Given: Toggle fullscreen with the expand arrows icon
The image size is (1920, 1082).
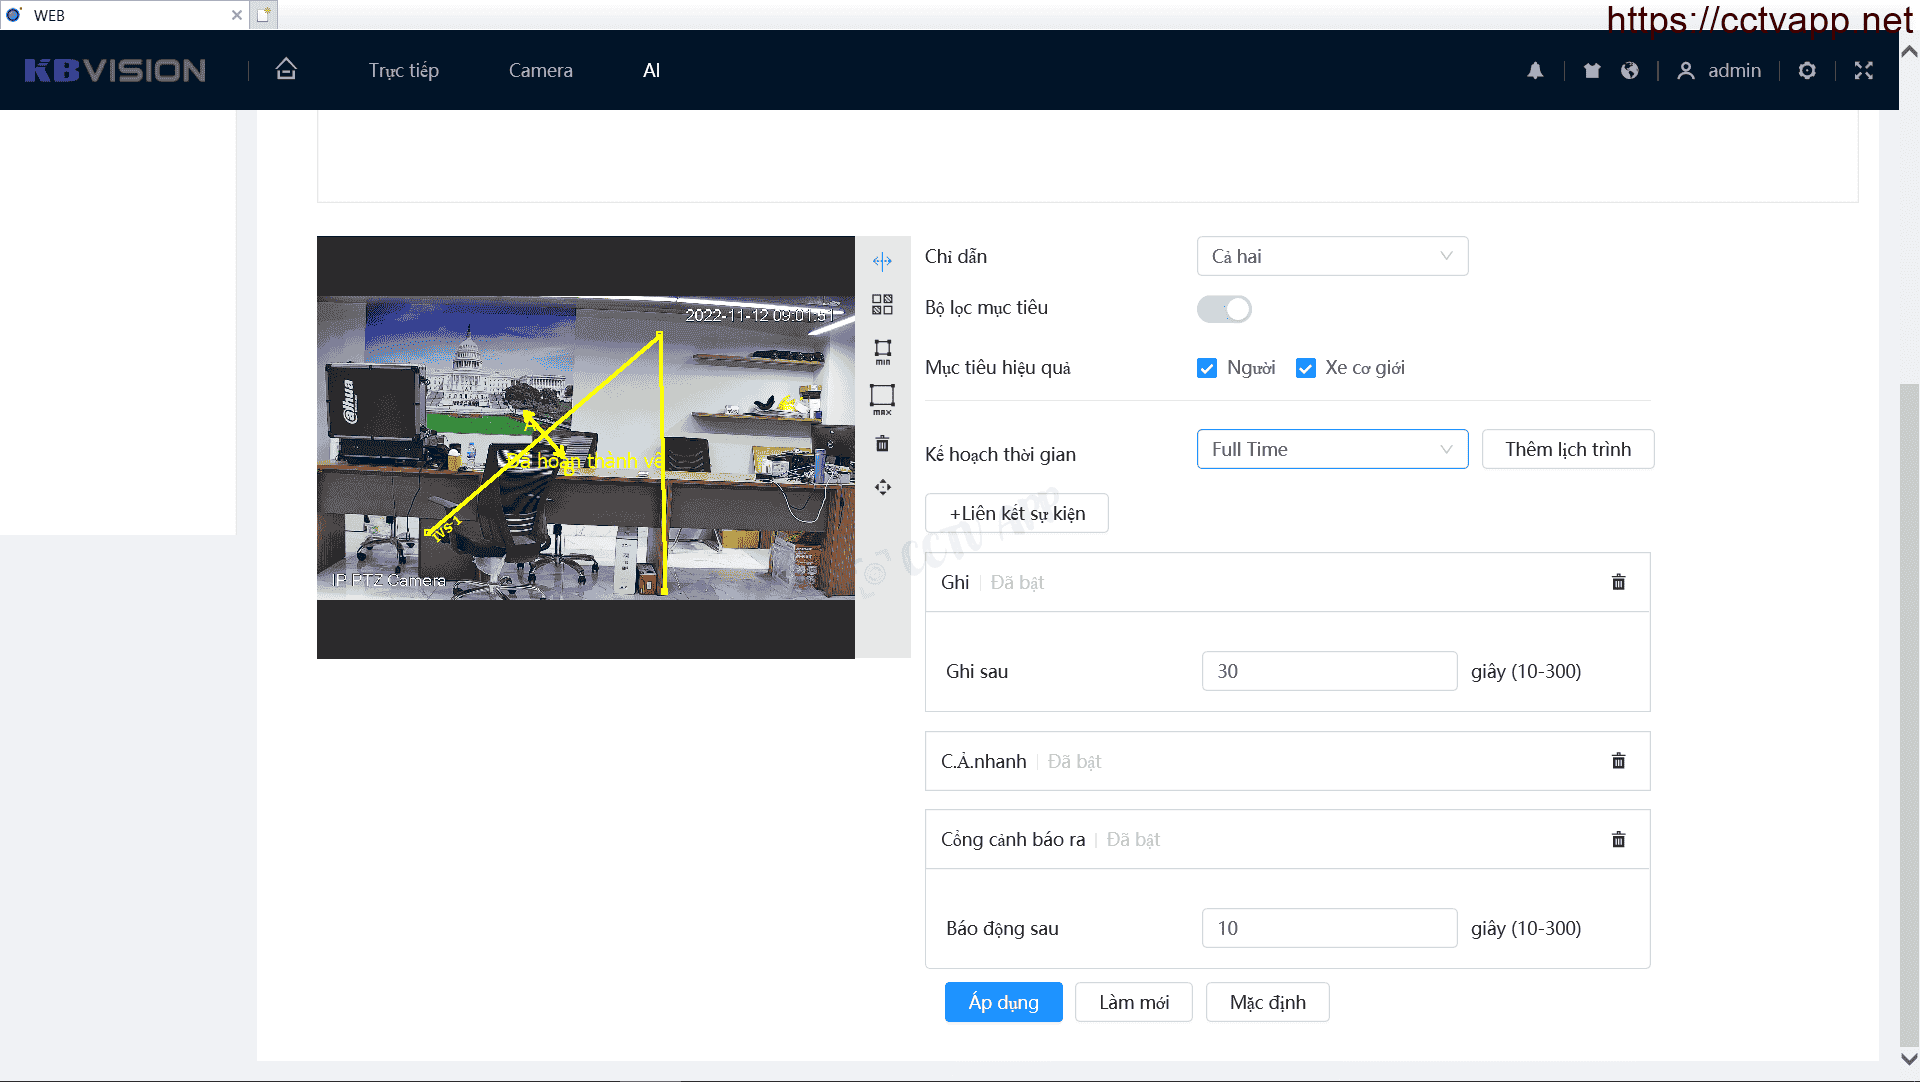Looking at the screenshot, I should pyautogui.click(x=1863, y=70).
